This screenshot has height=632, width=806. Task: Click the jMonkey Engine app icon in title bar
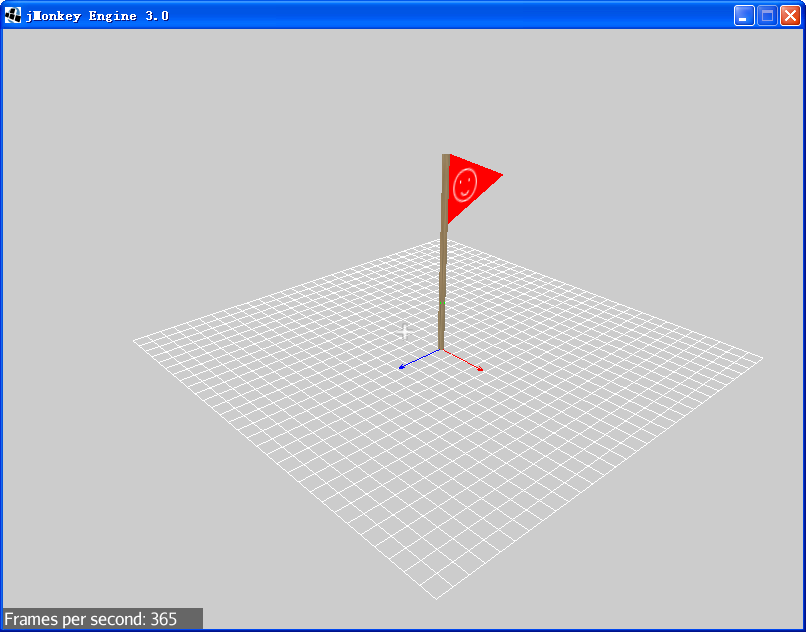coord(13,16)
